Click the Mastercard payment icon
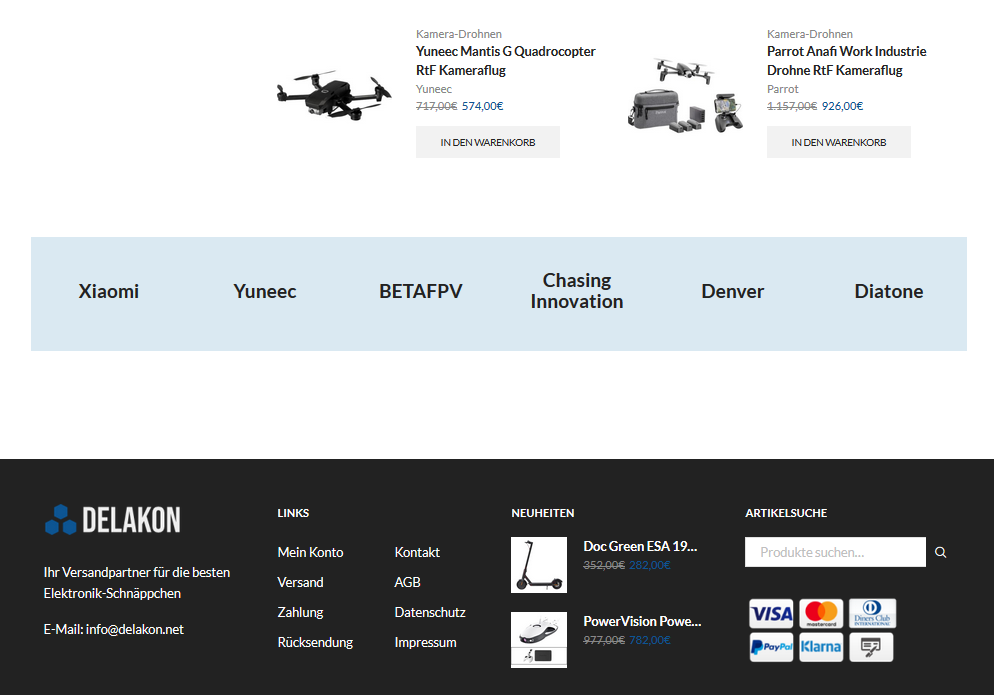 pyautogui.click(x=821, y=613)
